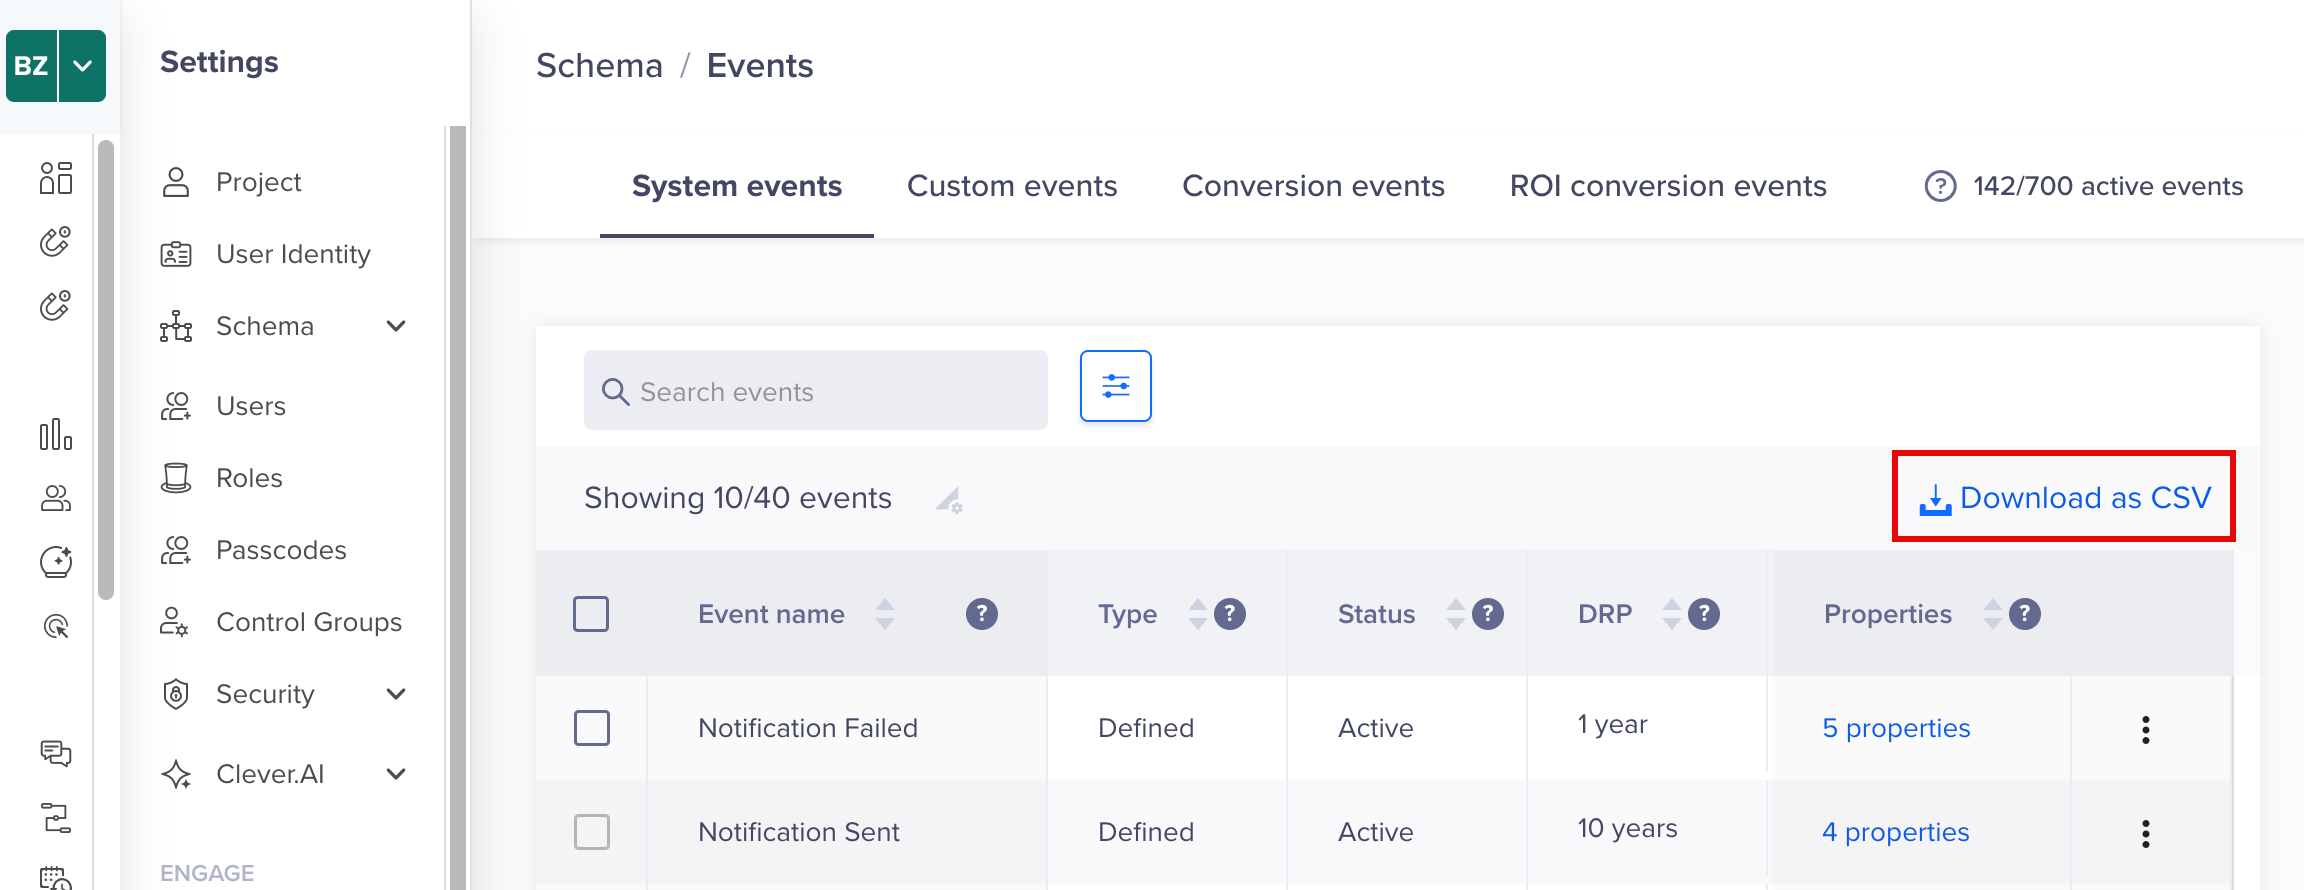The image size is (2304, 890).
Task: Open the messages chat icon in rail
Action: pyautogui.click(x=56, y=753)
